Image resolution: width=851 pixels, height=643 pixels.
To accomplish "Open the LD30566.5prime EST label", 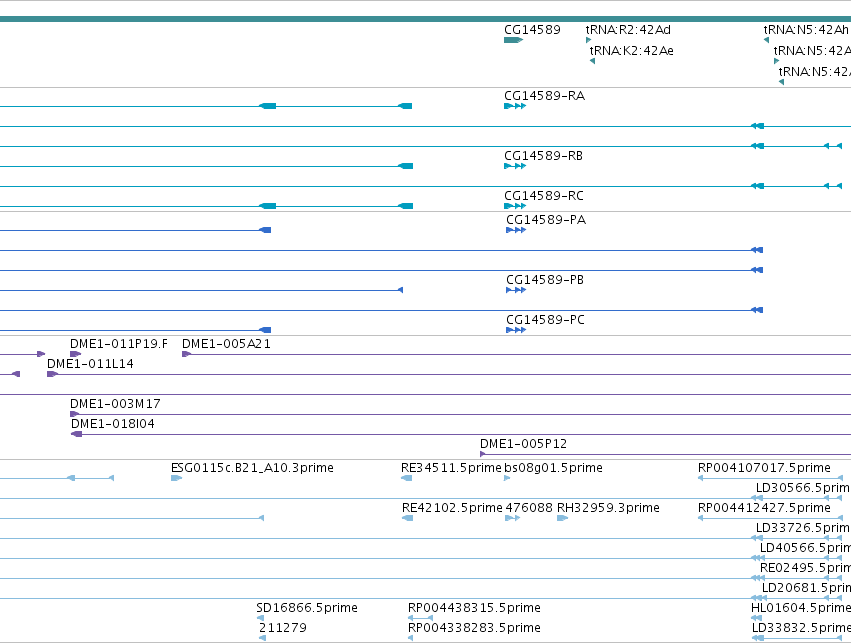I will (x=803, y=488).
